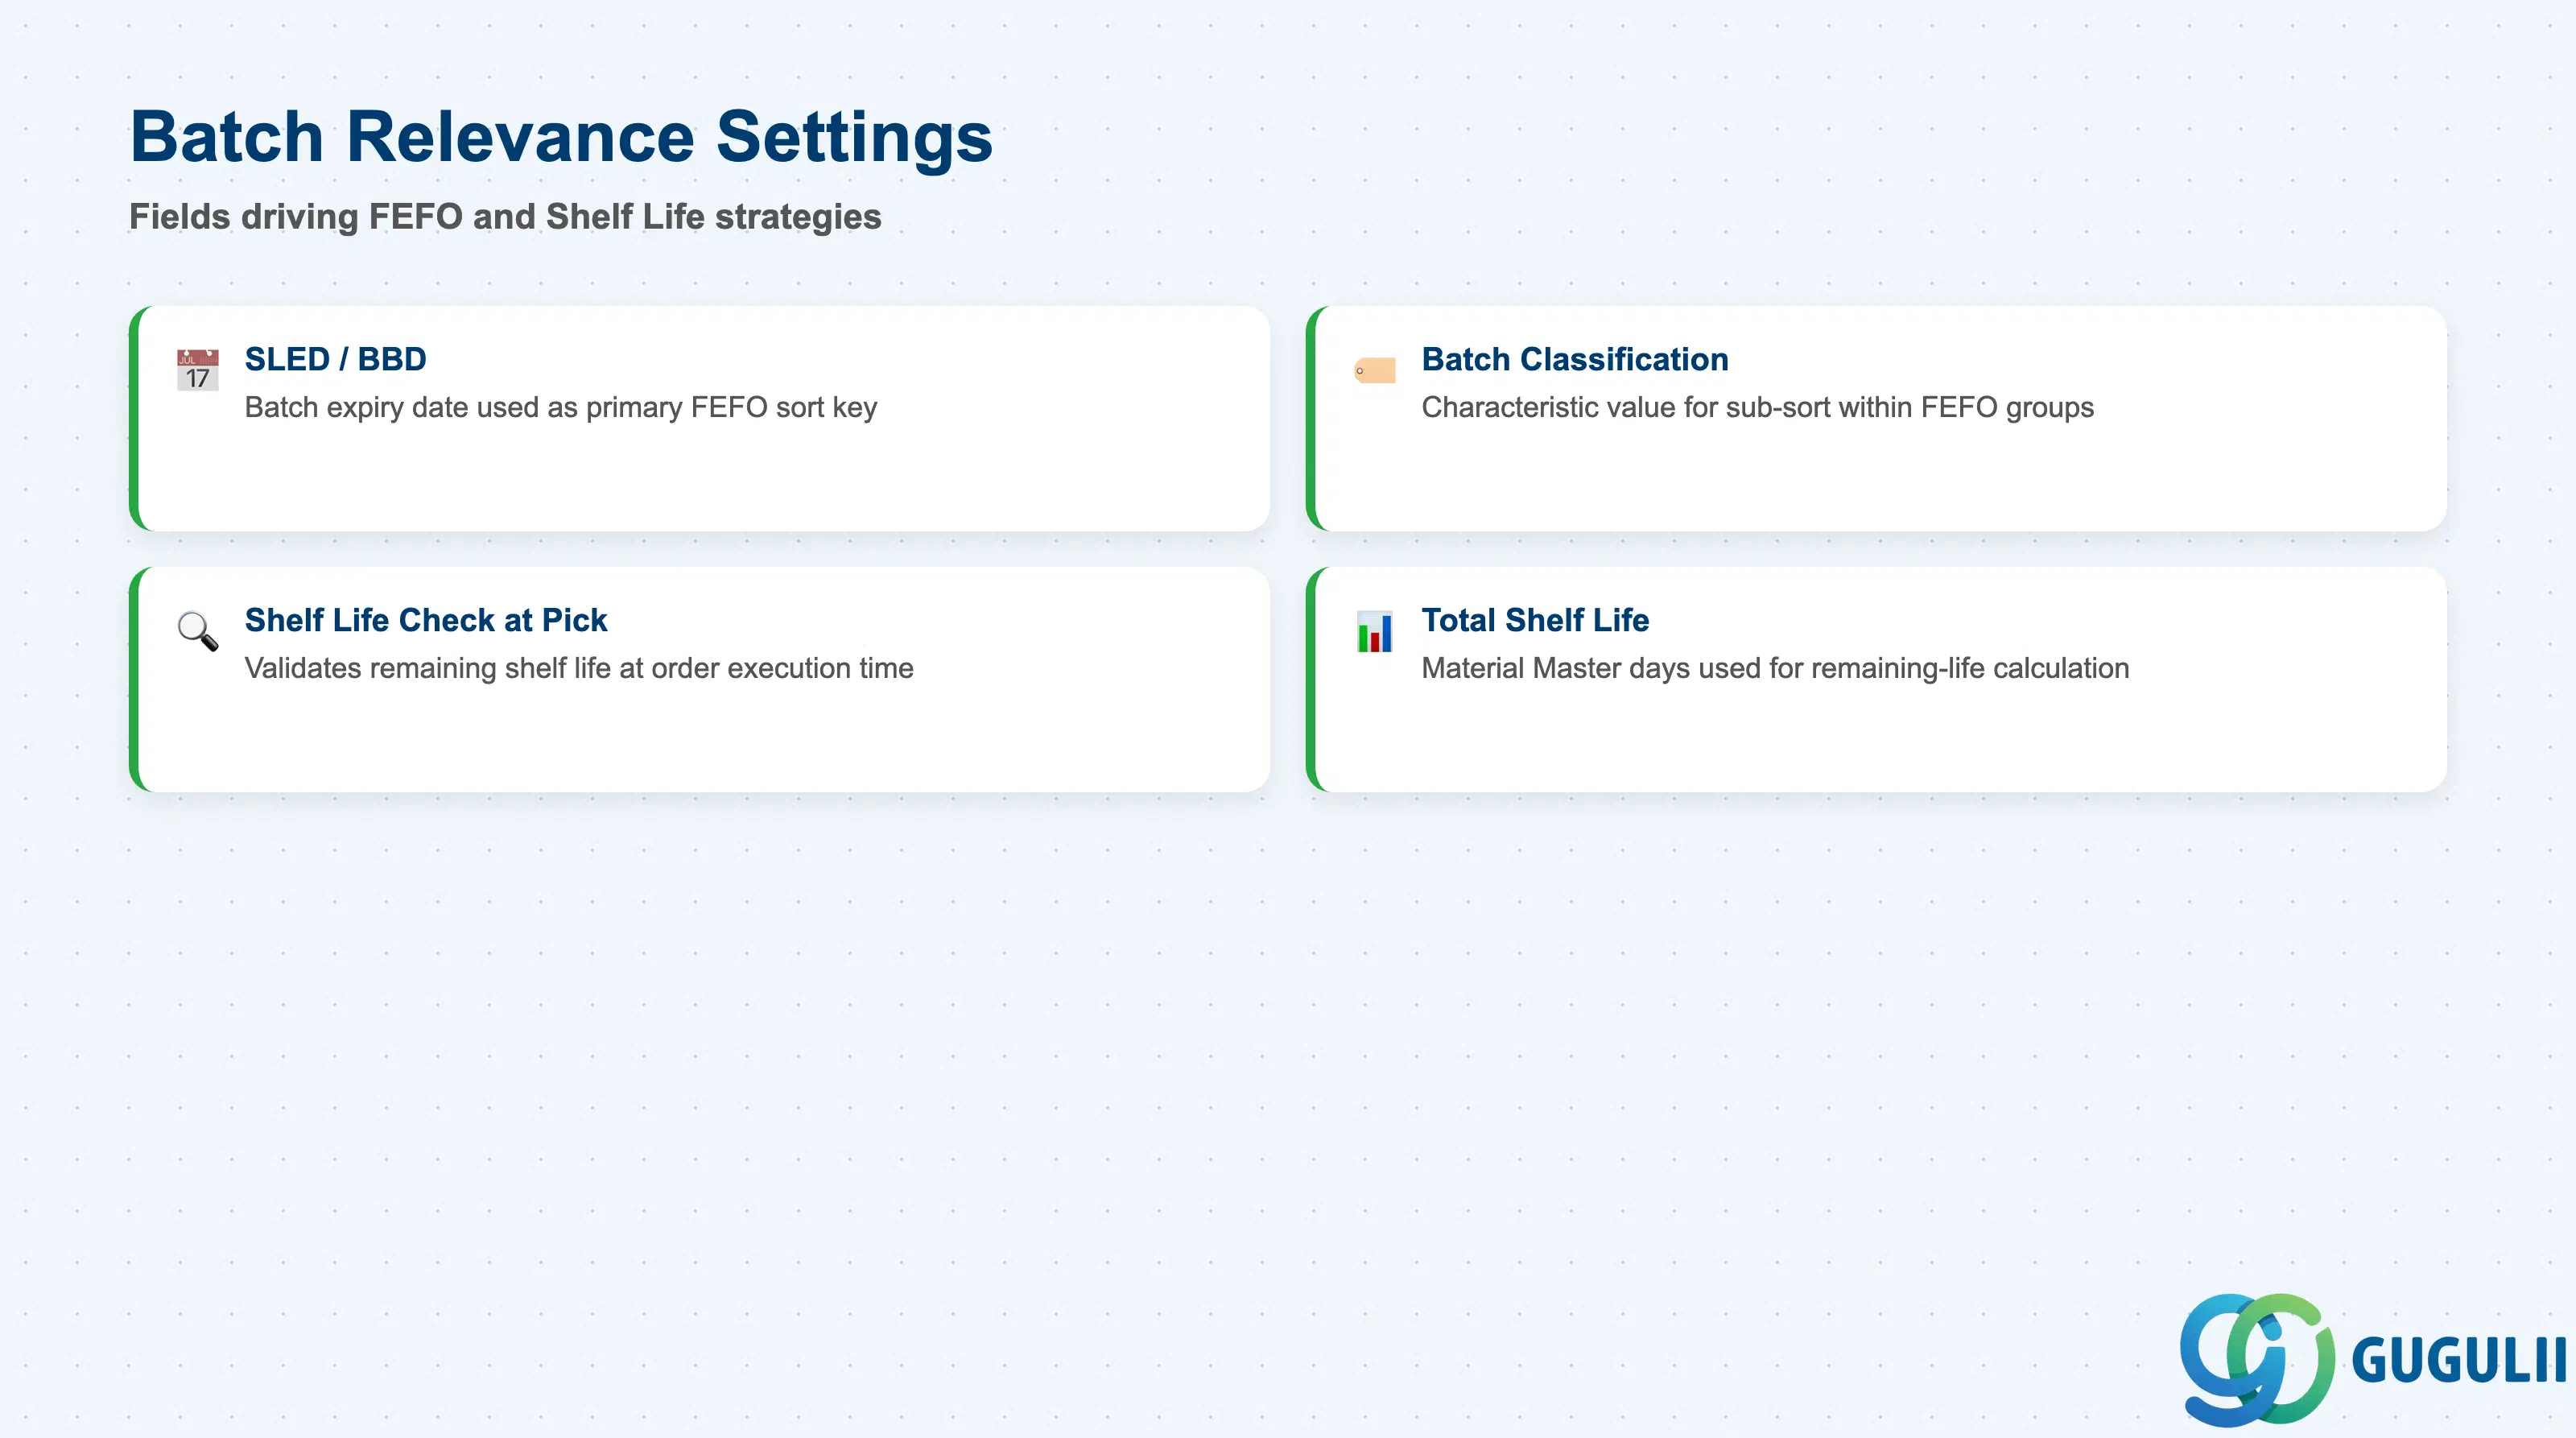Screen dimensions: 2576x1438
Task: Click empty area inside Batch Classification card
Action: (1880, 480)
